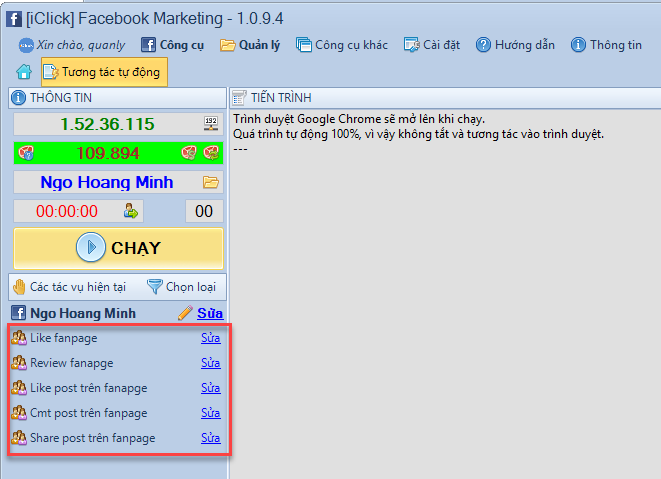Select the Review fanapge task row
This screenshot has height=479, width=661.
click(116, 363)
